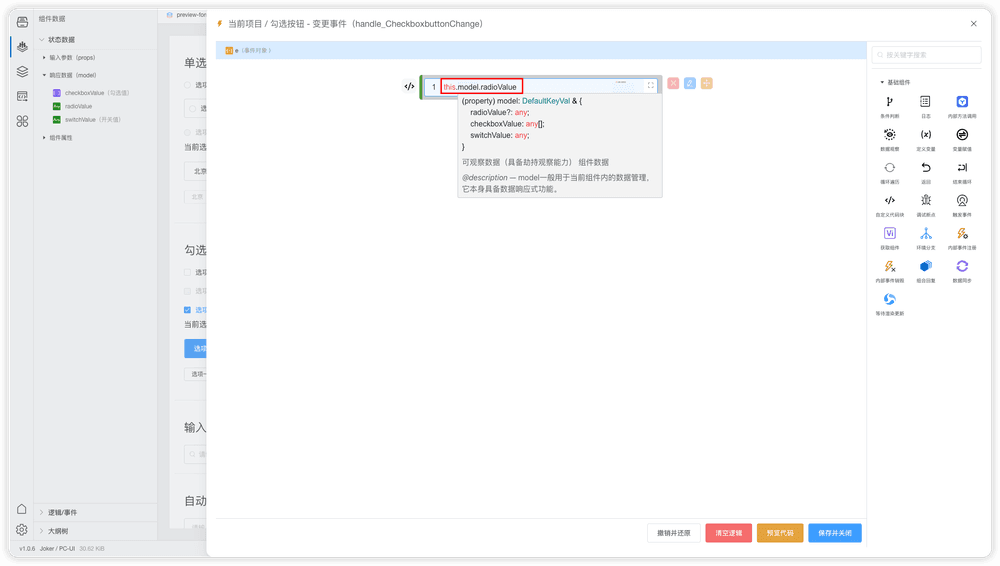1000x566 pixels.
Task: Open the layers sidebar icon
Action: click(x=22, y=71)
